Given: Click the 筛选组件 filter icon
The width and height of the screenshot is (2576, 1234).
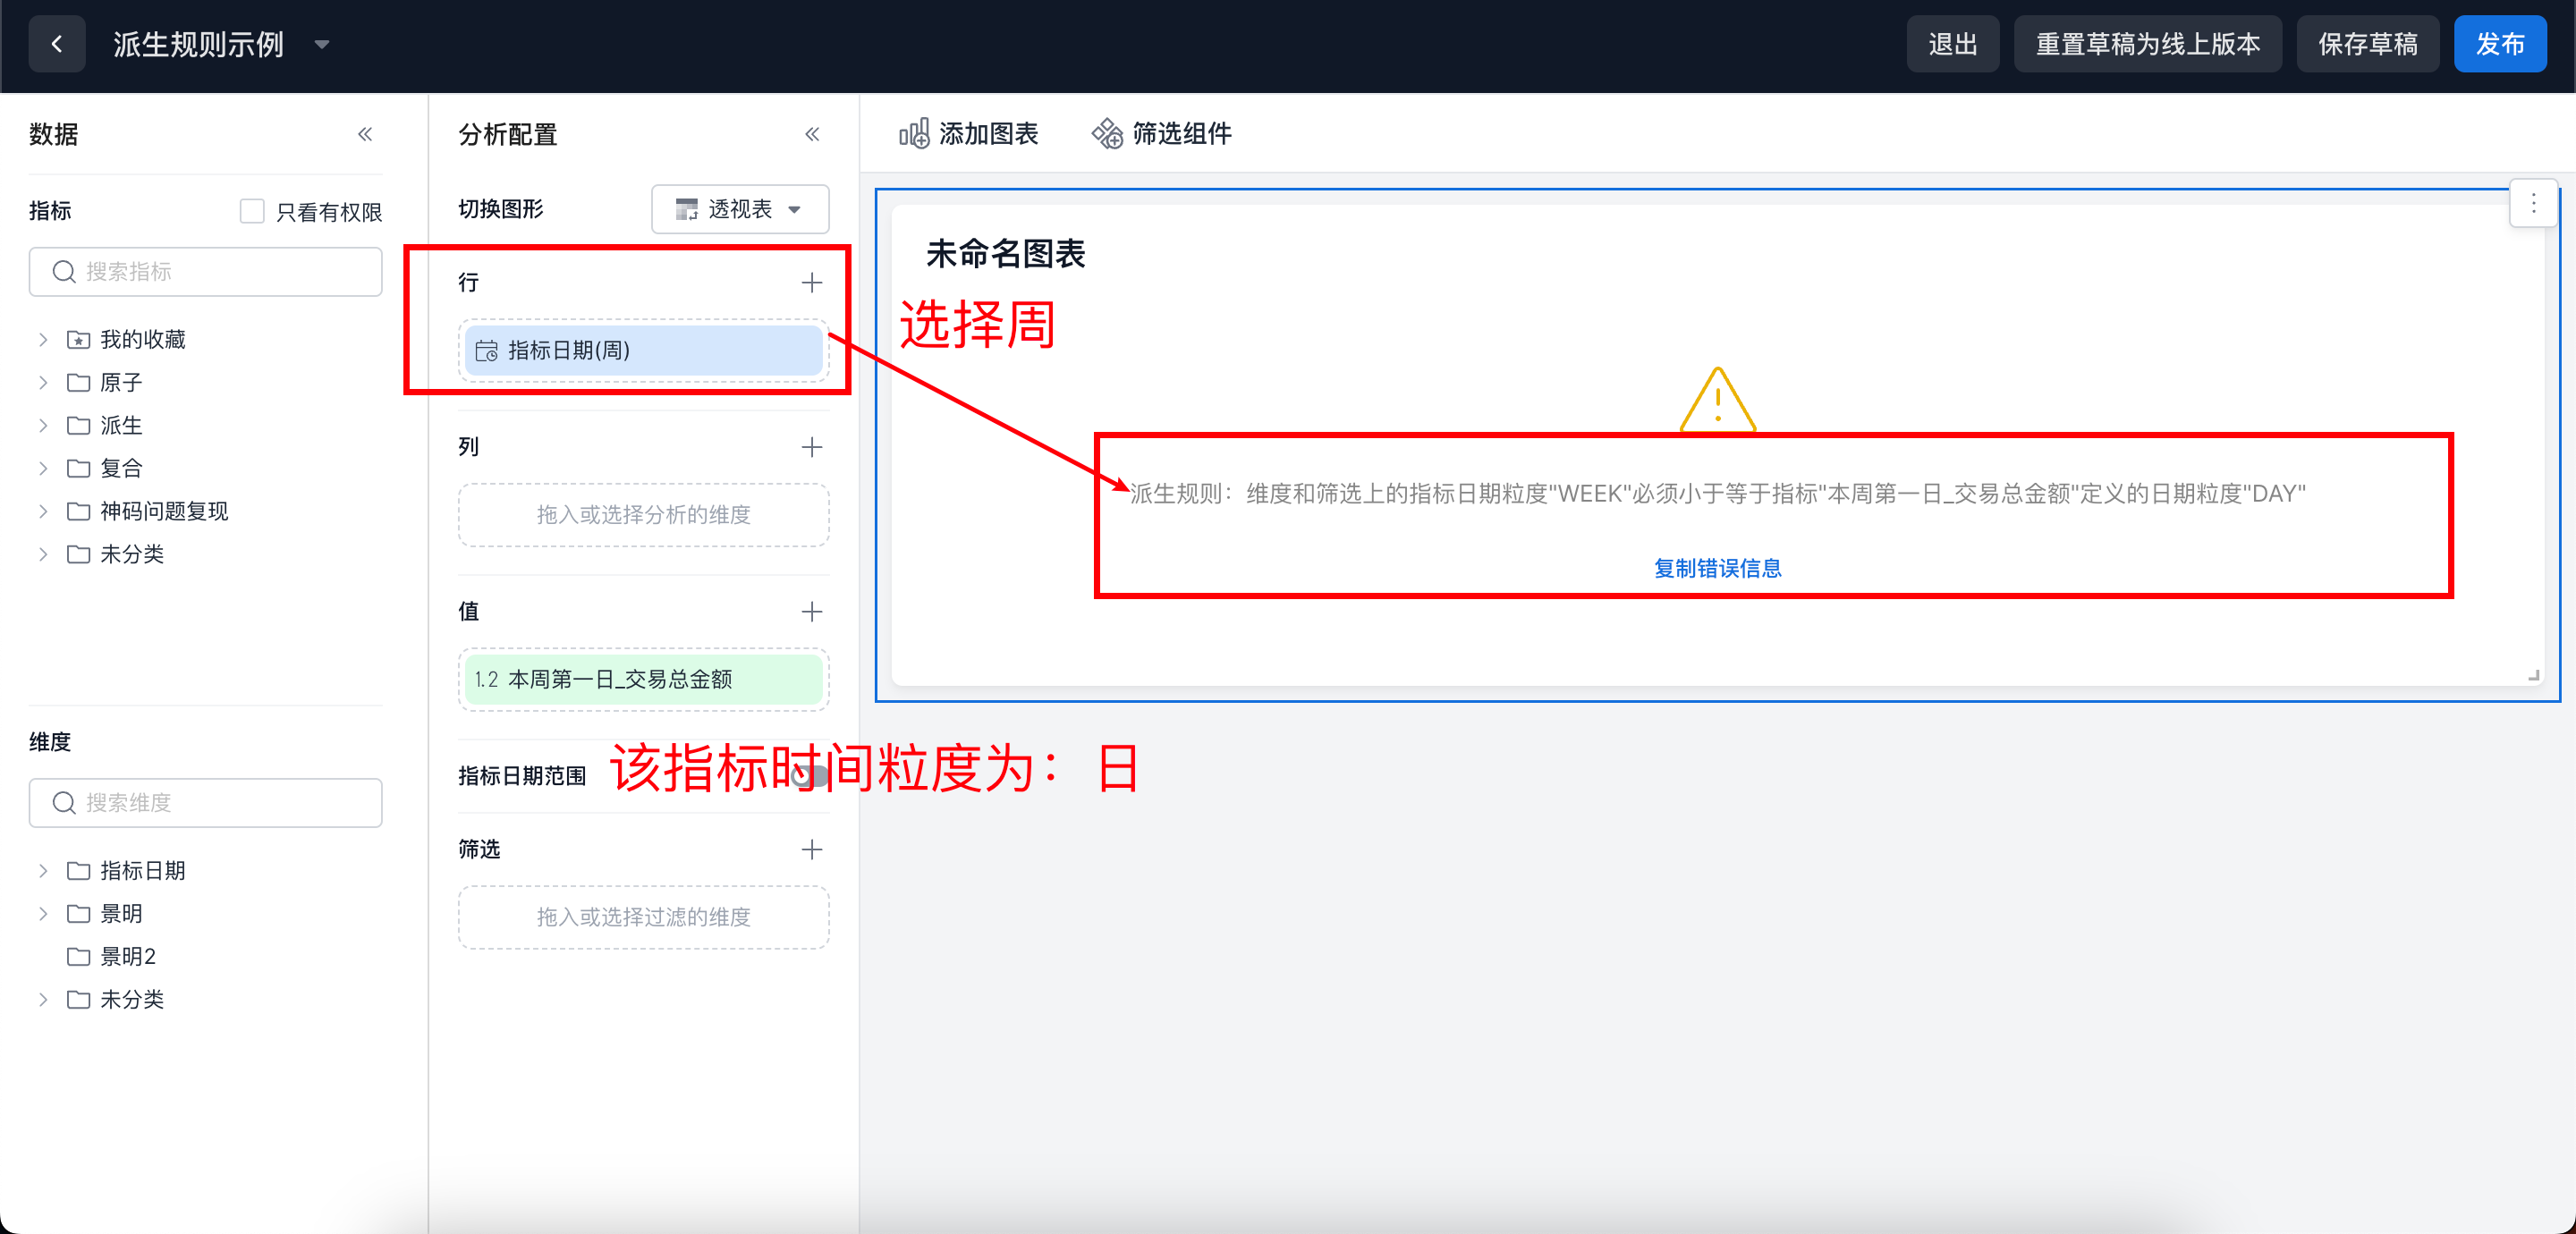Looking at the screenshot, I should [1107, 133].
